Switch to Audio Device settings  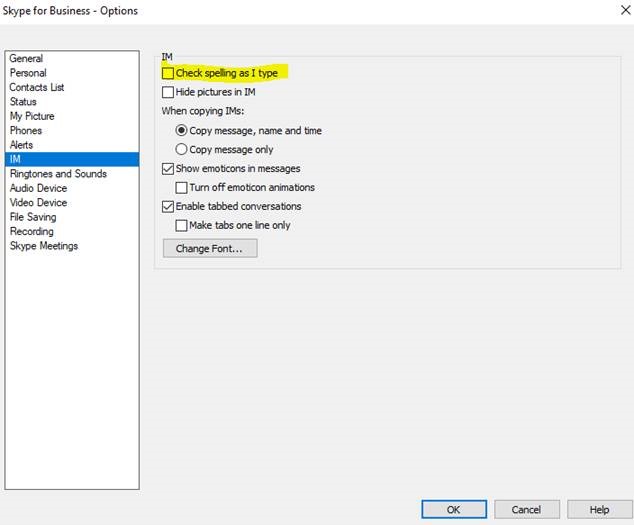tap(72, 188)
